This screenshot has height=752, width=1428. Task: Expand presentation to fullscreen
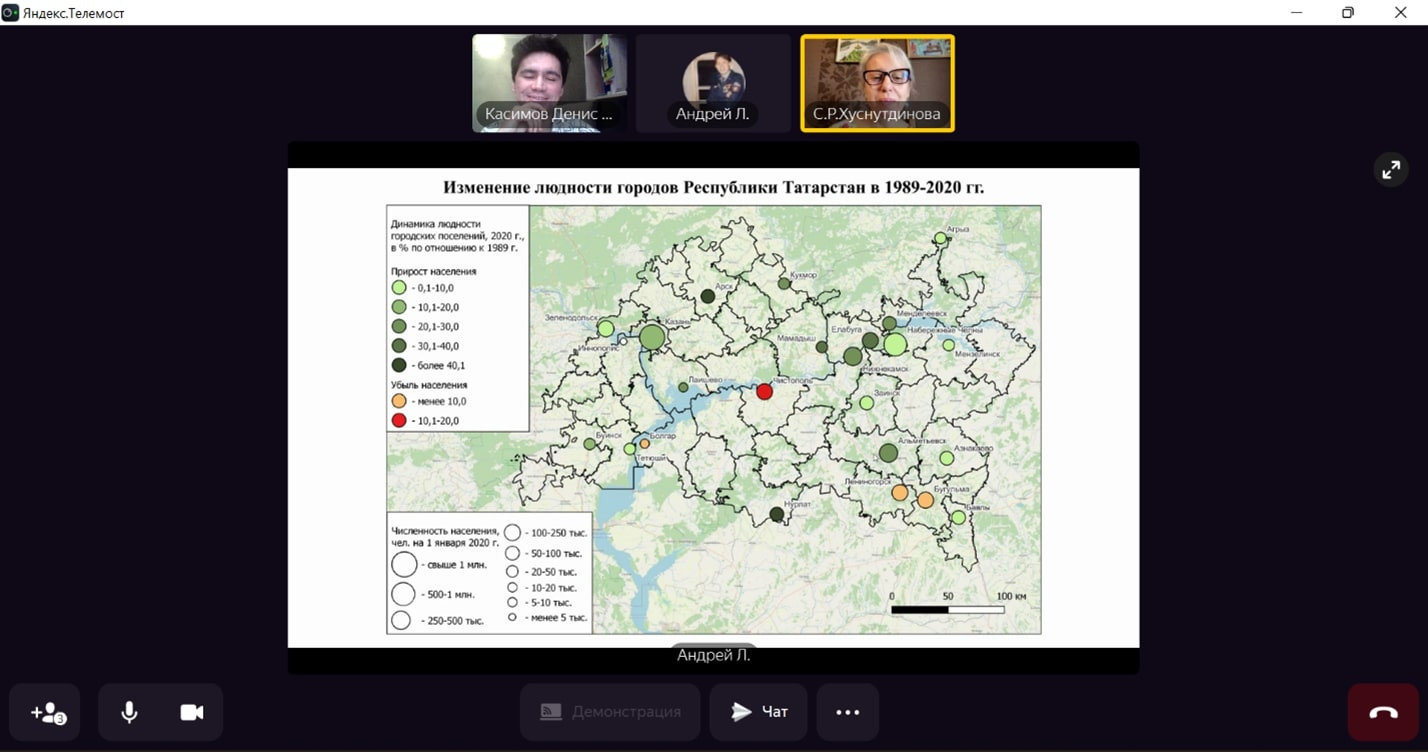click(x=1391, y=170)
